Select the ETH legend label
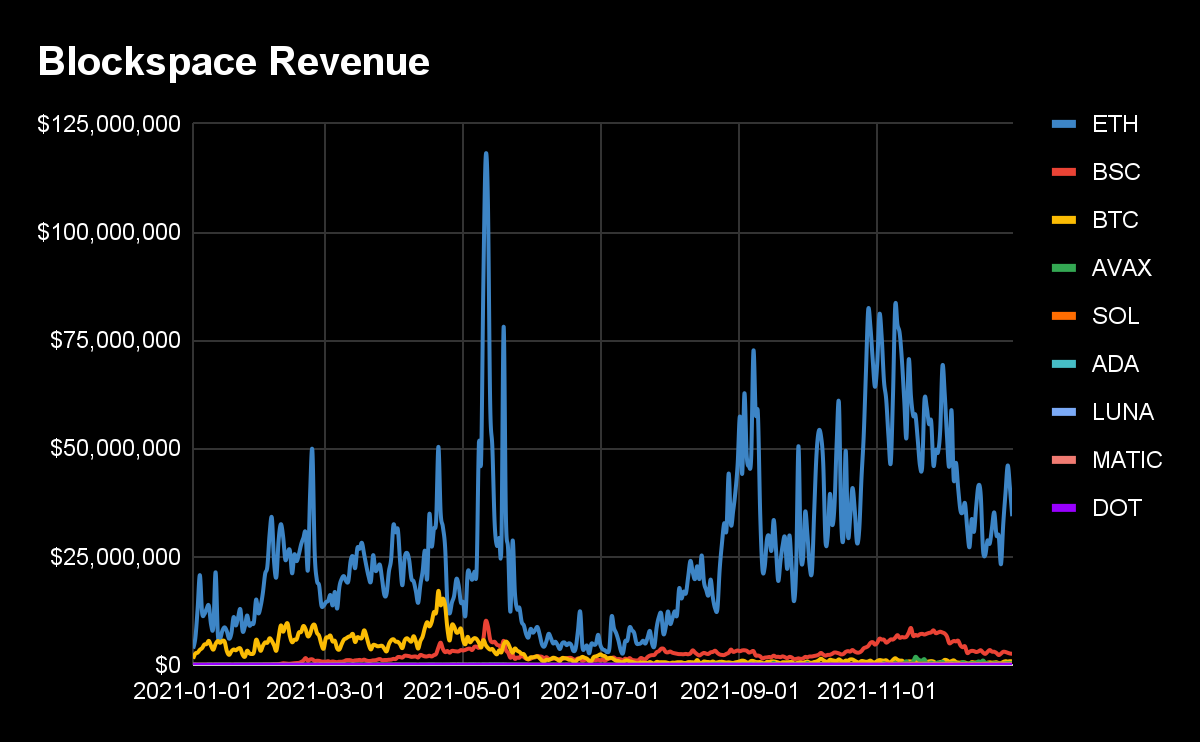 coord(1114,124)
